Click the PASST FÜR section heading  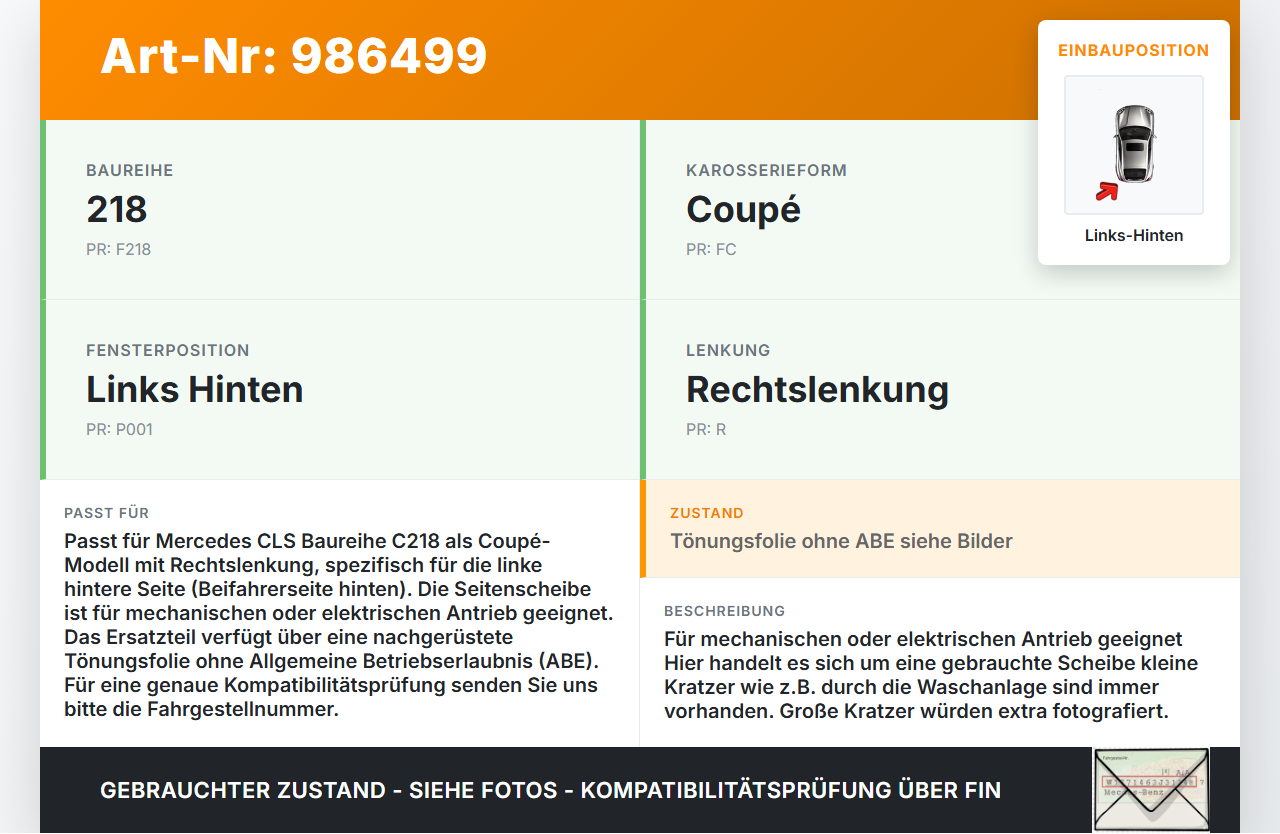(x=107, y=513)
